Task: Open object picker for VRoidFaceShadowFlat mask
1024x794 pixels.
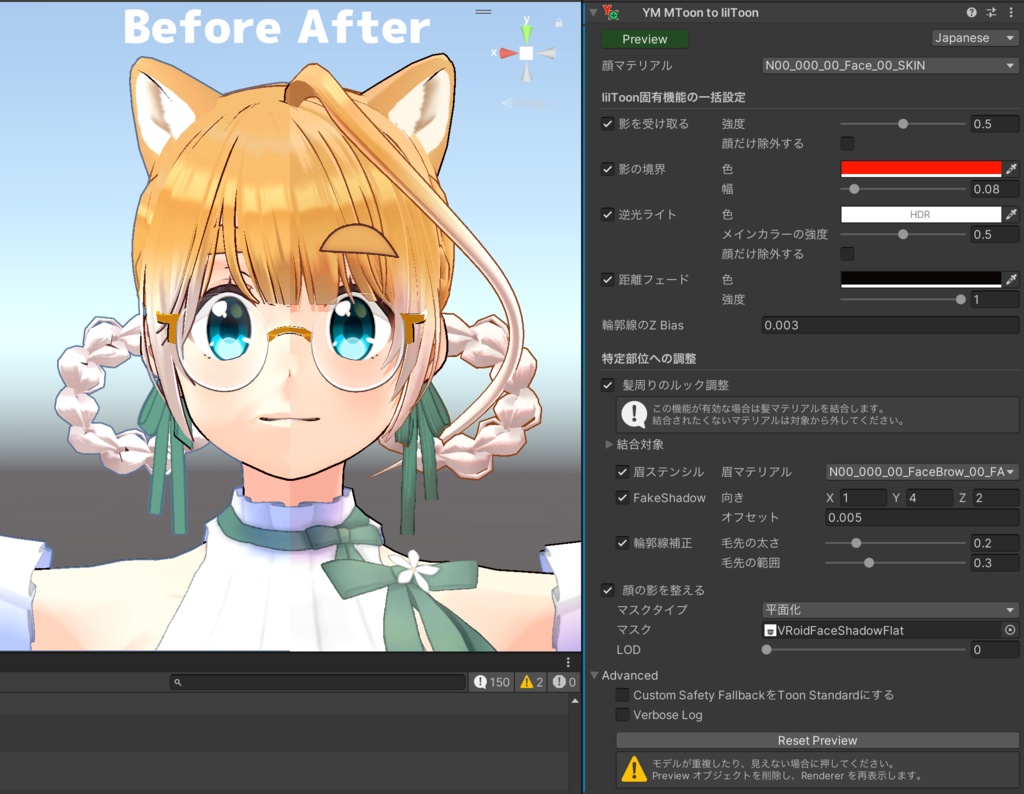Action: (1010, 630)
